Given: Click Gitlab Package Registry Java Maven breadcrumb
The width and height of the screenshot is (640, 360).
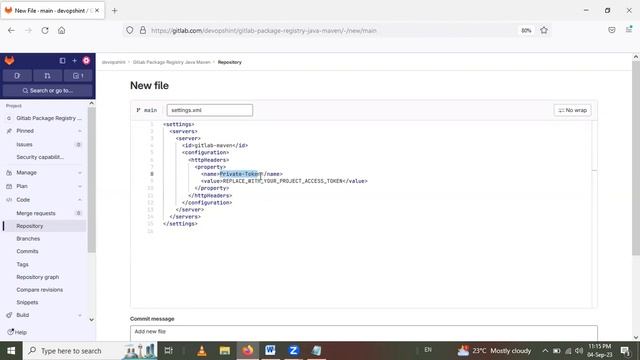Looking at the screenshot, I should [x=171, y=62].
